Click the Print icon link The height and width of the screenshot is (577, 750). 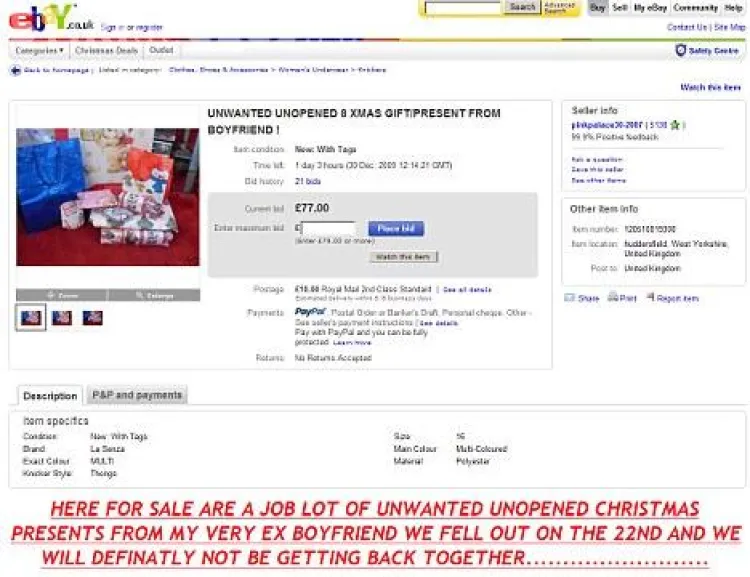coord(612,298)
